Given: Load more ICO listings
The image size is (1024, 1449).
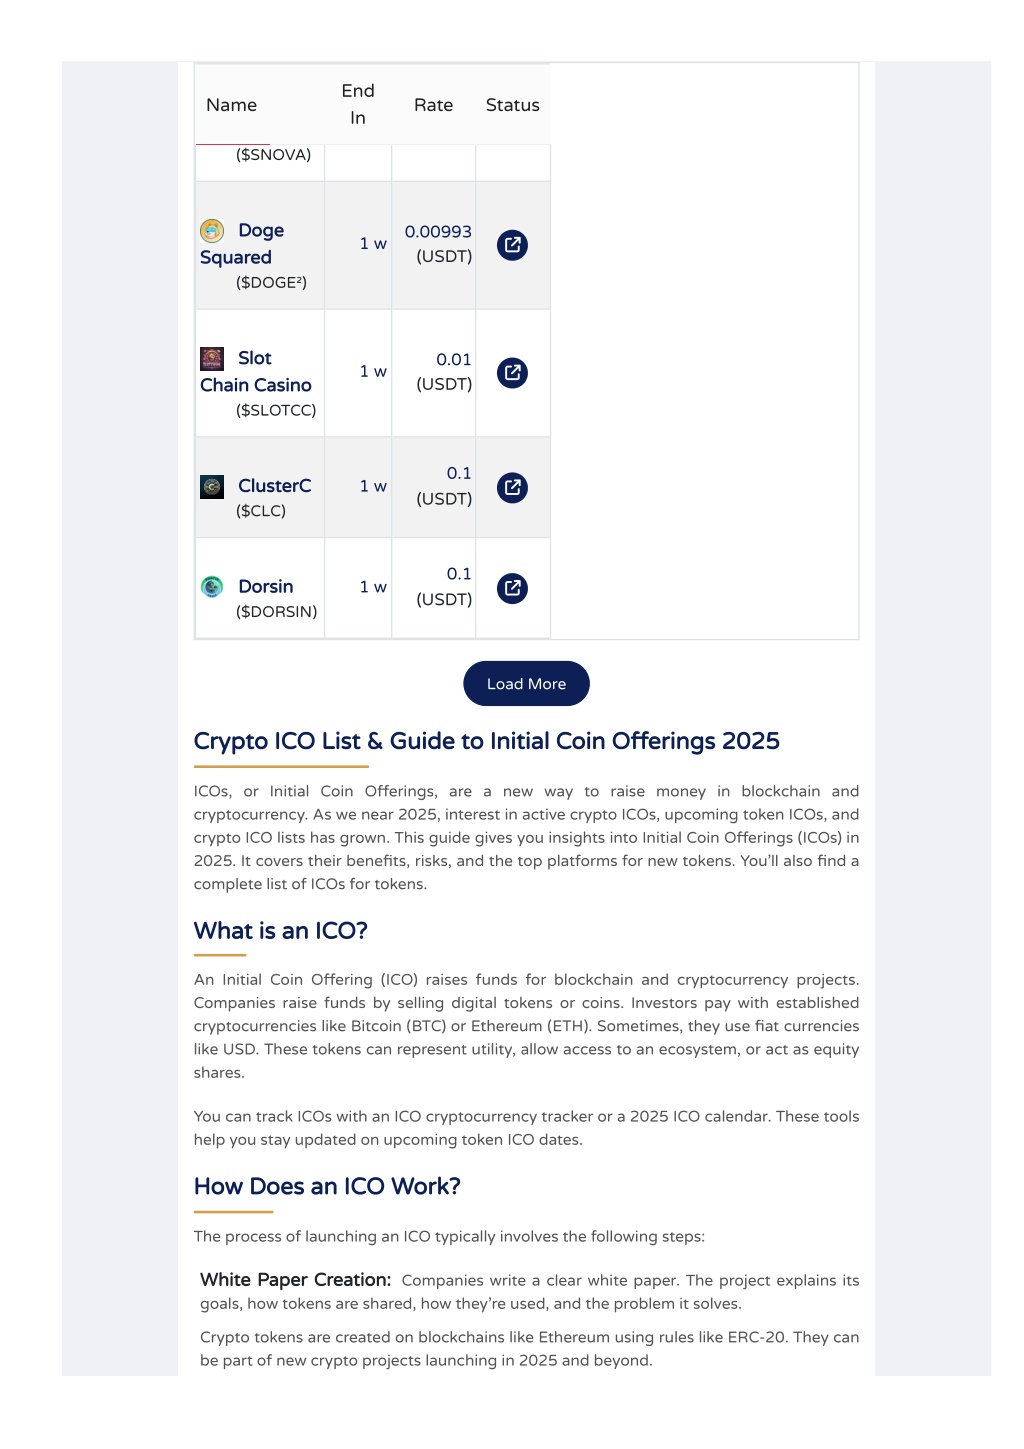Looking at the screenshot, I should point(526,684).
